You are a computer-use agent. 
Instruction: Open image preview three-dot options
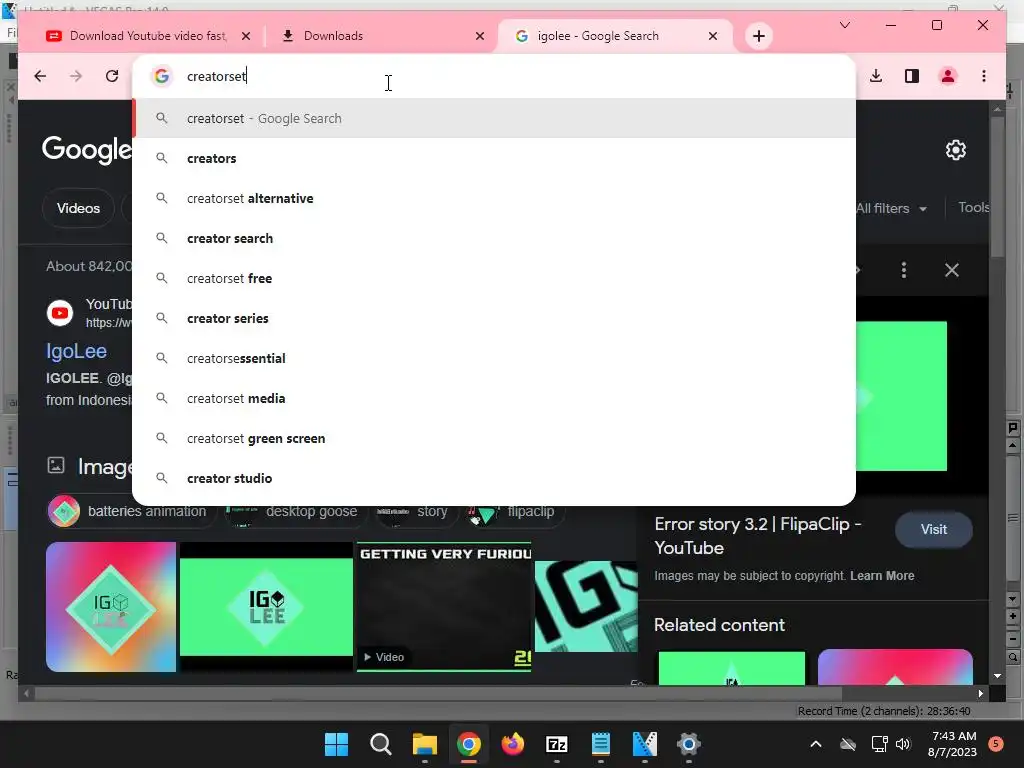(904, 270)
